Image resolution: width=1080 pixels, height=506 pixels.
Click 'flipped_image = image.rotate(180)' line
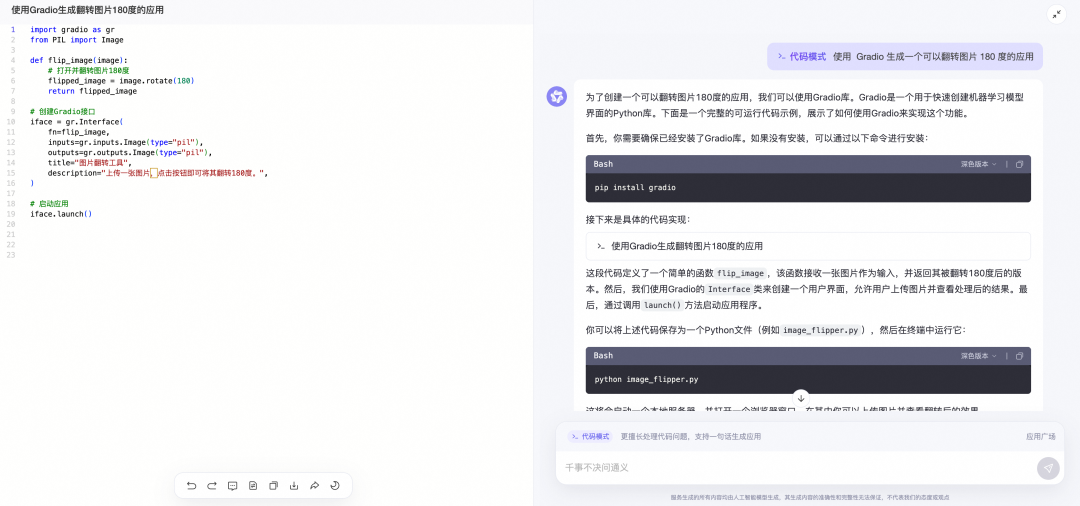tap(121, 81)
